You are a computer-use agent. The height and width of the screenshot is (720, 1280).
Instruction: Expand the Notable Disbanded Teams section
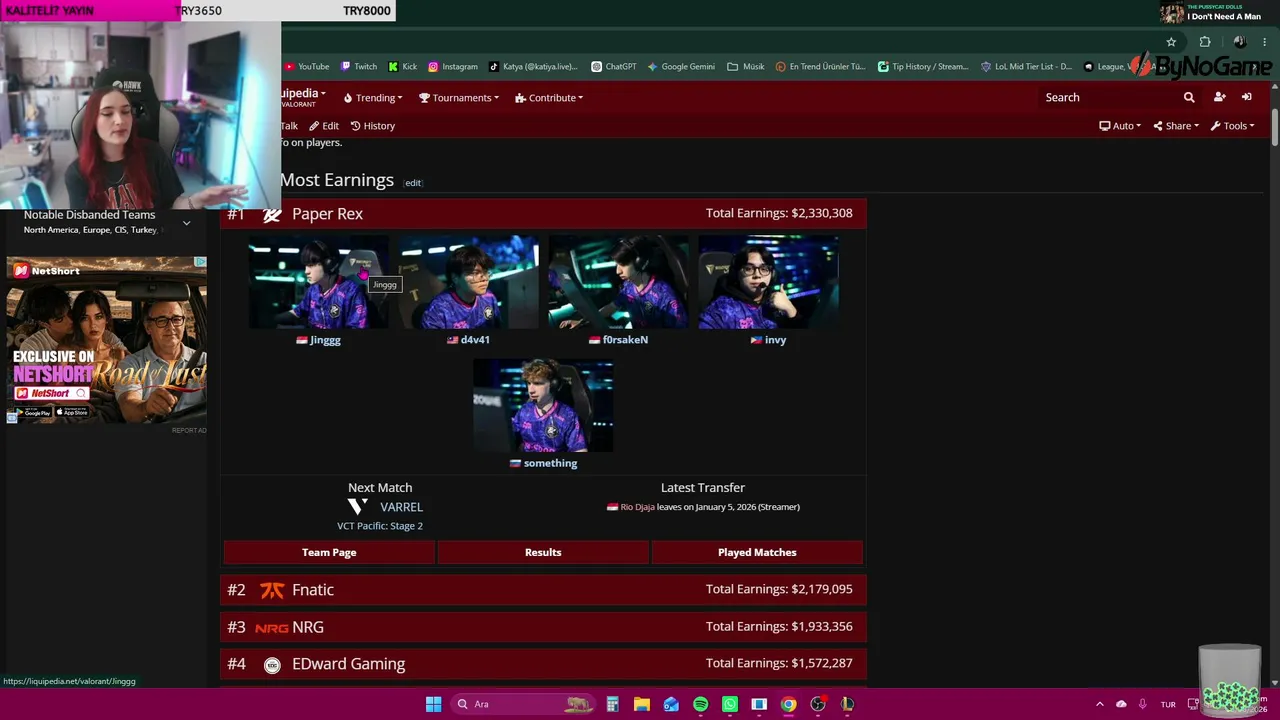(x=186, y=223)
